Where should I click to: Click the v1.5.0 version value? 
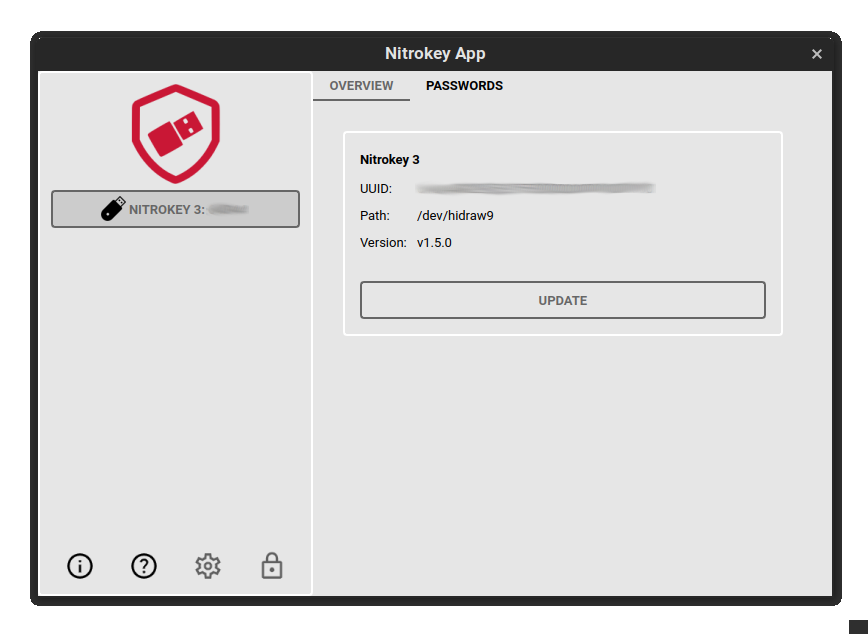(x=434, y=243)
